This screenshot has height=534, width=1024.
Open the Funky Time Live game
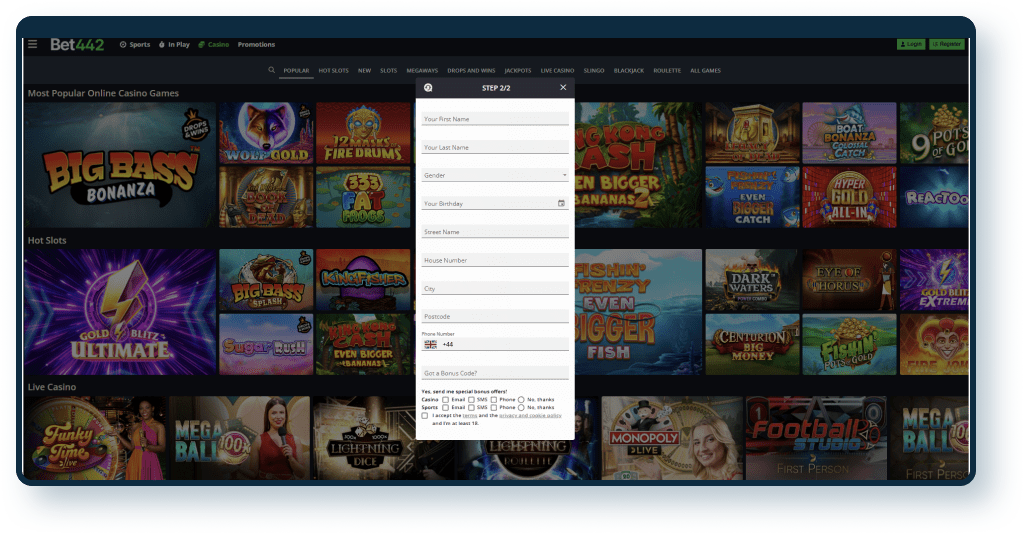[x=95, y=438]
